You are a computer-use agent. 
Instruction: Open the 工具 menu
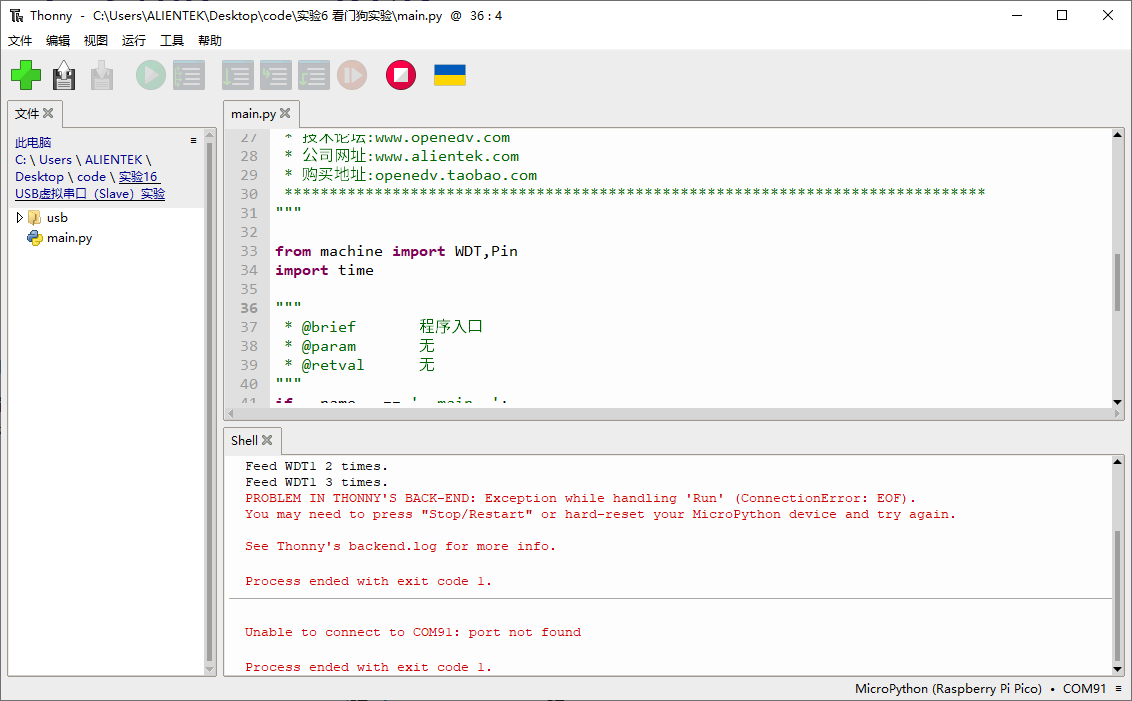point(172,40)
